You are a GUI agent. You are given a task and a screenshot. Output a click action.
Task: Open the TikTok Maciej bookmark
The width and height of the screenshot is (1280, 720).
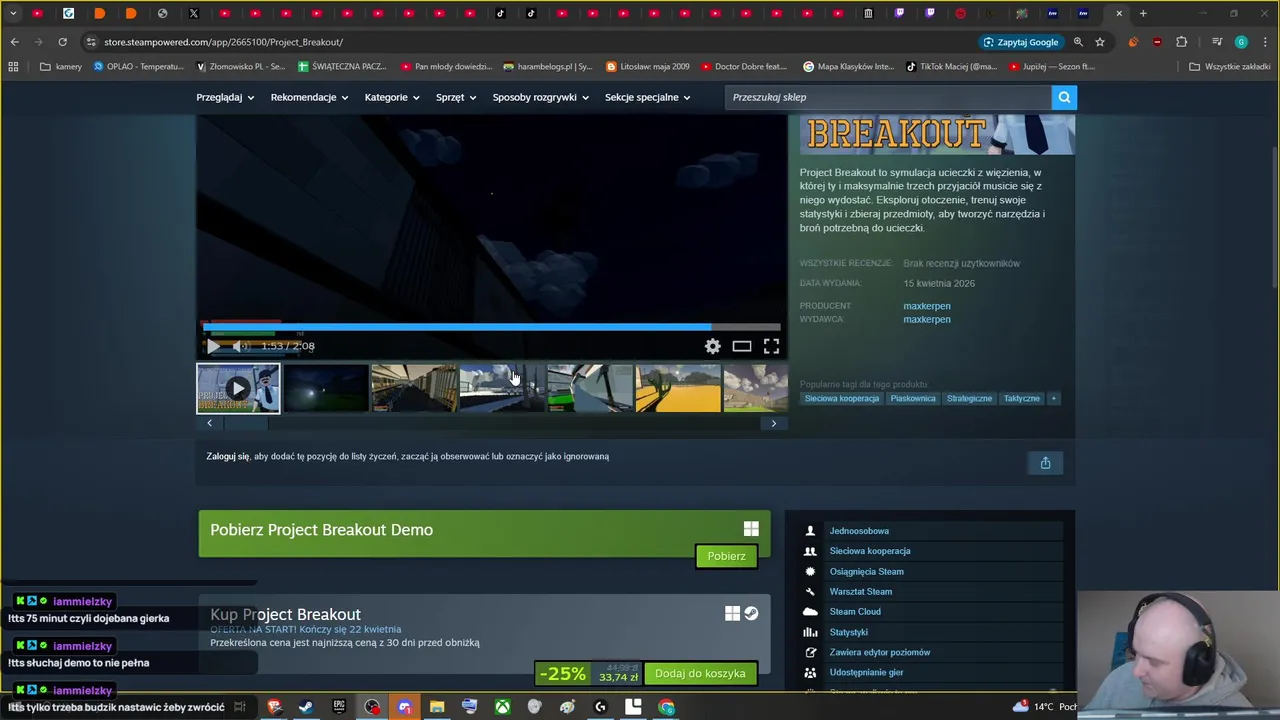tap(952, 66)
